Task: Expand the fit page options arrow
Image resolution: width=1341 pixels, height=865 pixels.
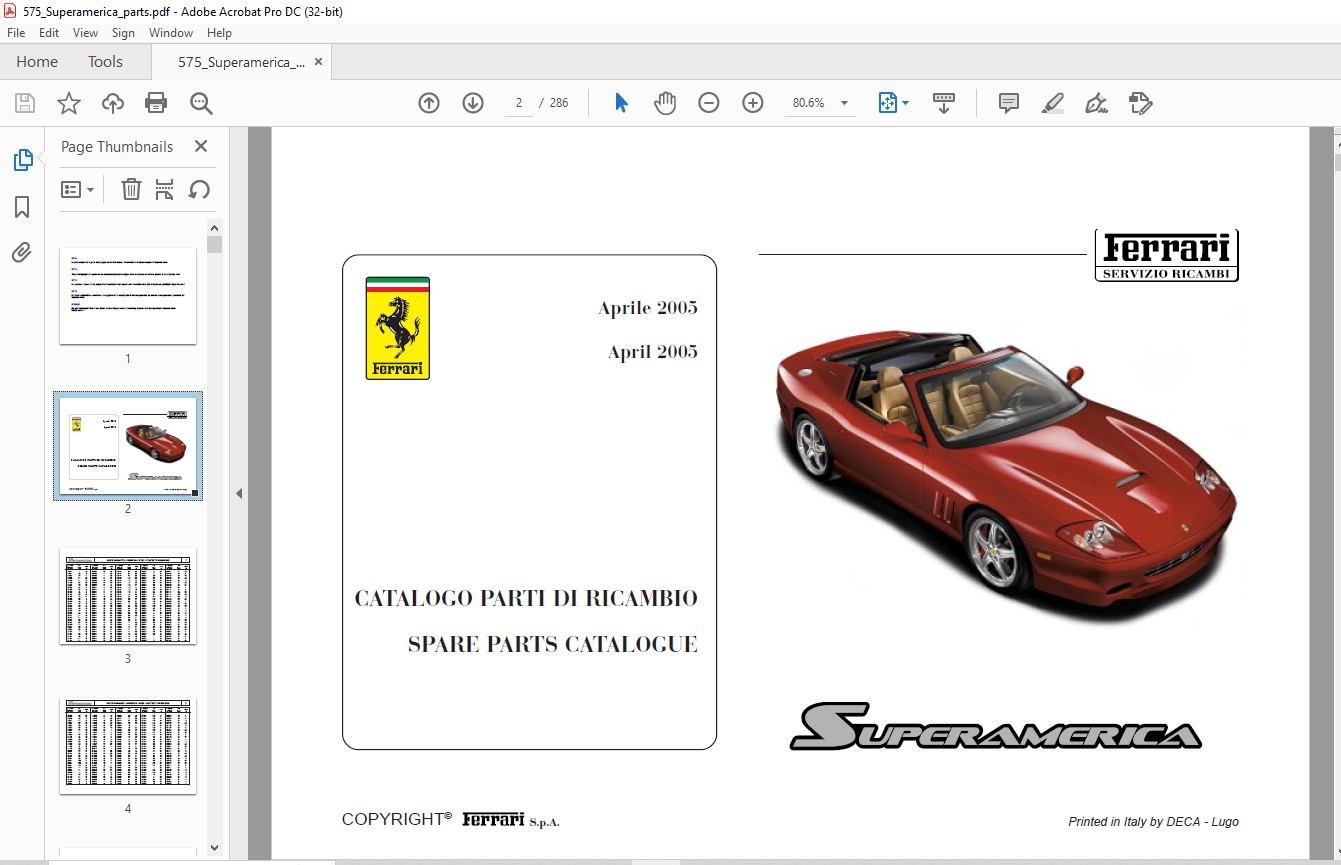Action: 906,103
